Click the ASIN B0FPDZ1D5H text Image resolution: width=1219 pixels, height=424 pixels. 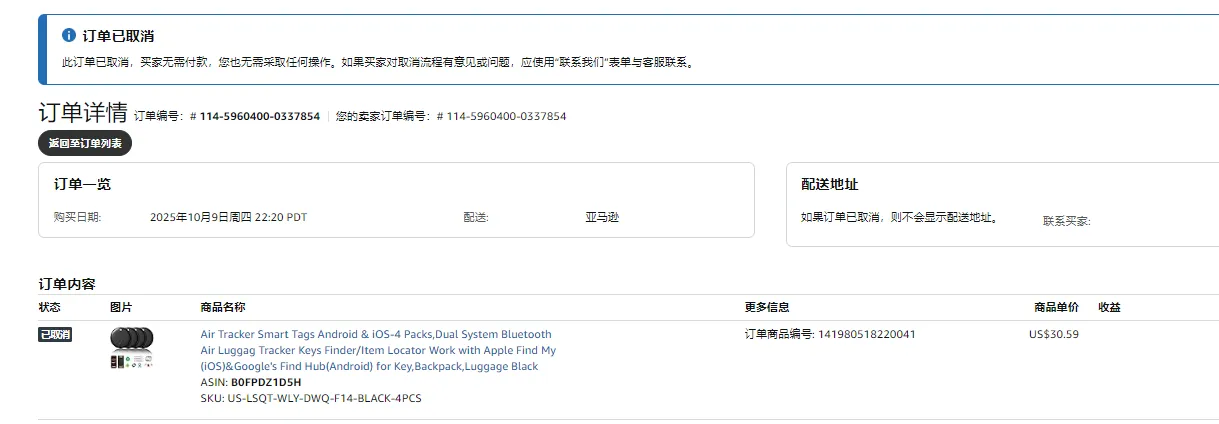265,382
